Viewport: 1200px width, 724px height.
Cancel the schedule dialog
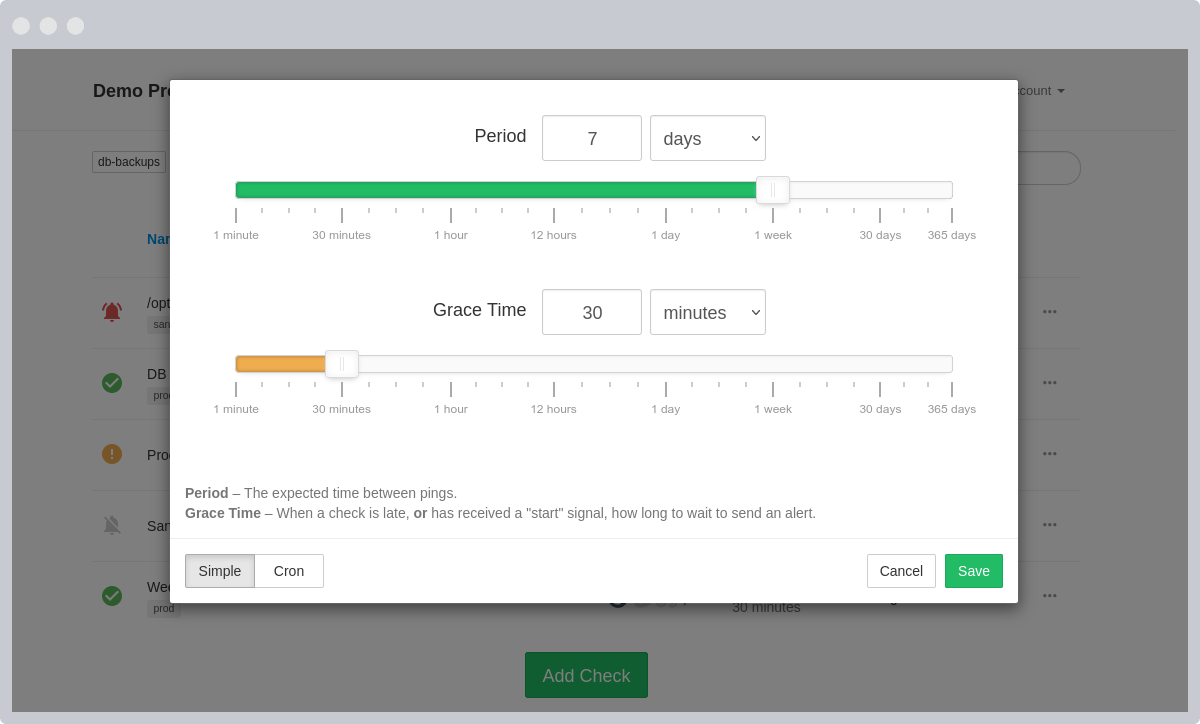click(901, 571)
